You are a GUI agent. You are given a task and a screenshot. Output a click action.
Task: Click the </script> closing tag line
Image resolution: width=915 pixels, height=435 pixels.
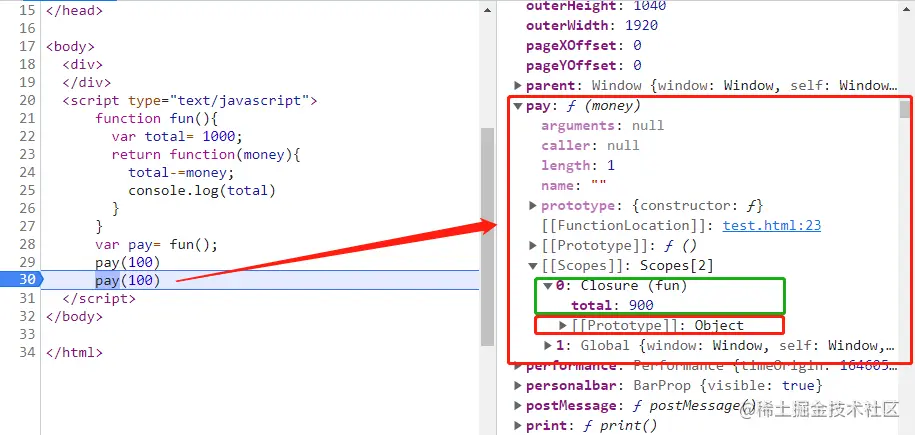pyautogui.click(x=99, y=298)
